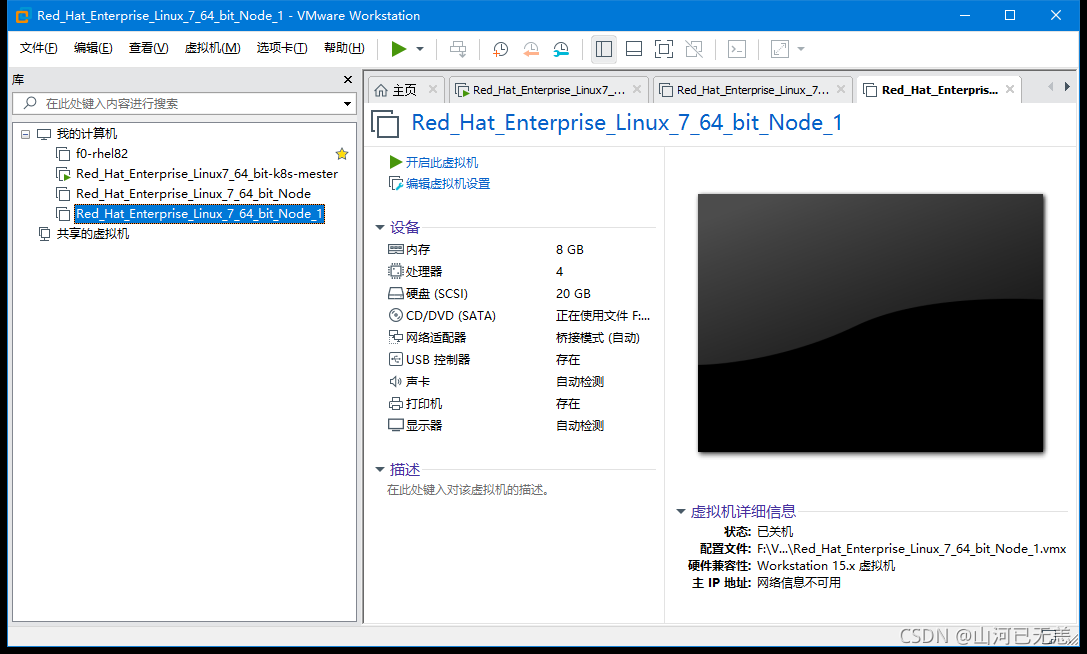Collapse the 虚拟机详细信息 section

681,512
